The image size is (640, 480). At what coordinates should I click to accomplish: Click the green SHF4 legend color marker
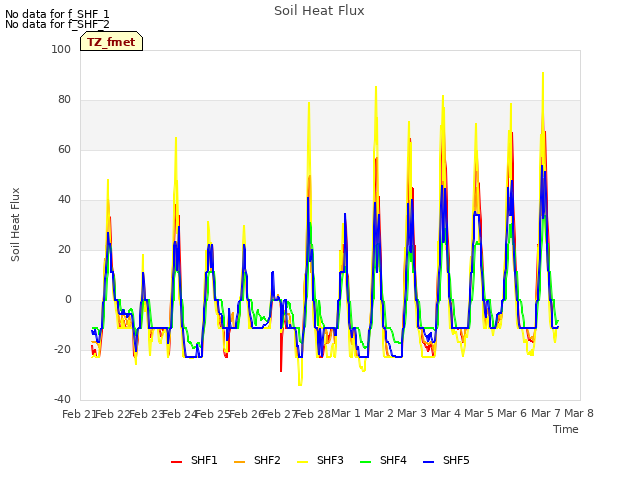[x=365, y=462]
